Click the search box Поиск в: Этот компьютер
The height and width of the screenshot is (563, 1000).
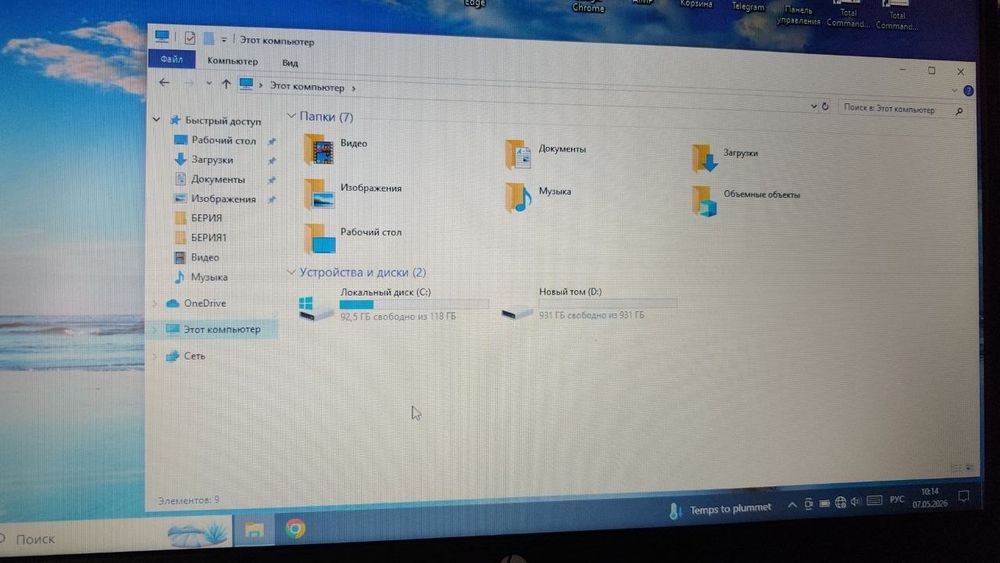point(897,110)
